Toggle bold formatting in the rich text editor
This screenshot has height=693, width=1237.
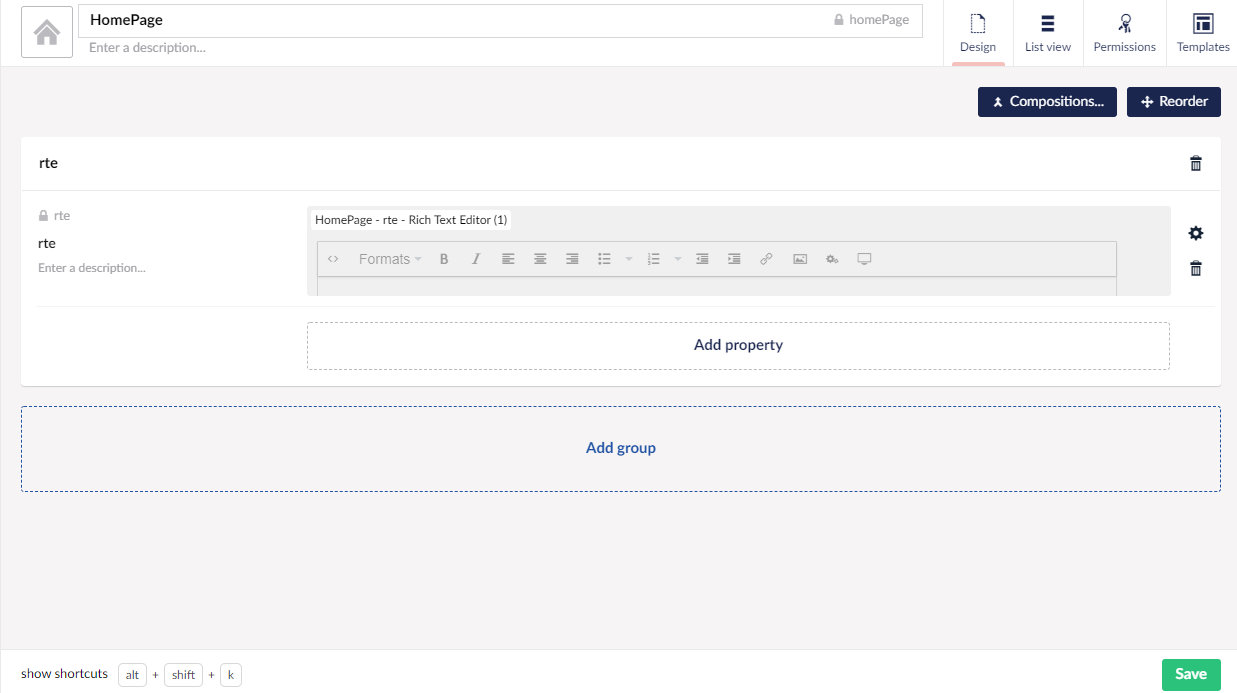click(443, 258)
